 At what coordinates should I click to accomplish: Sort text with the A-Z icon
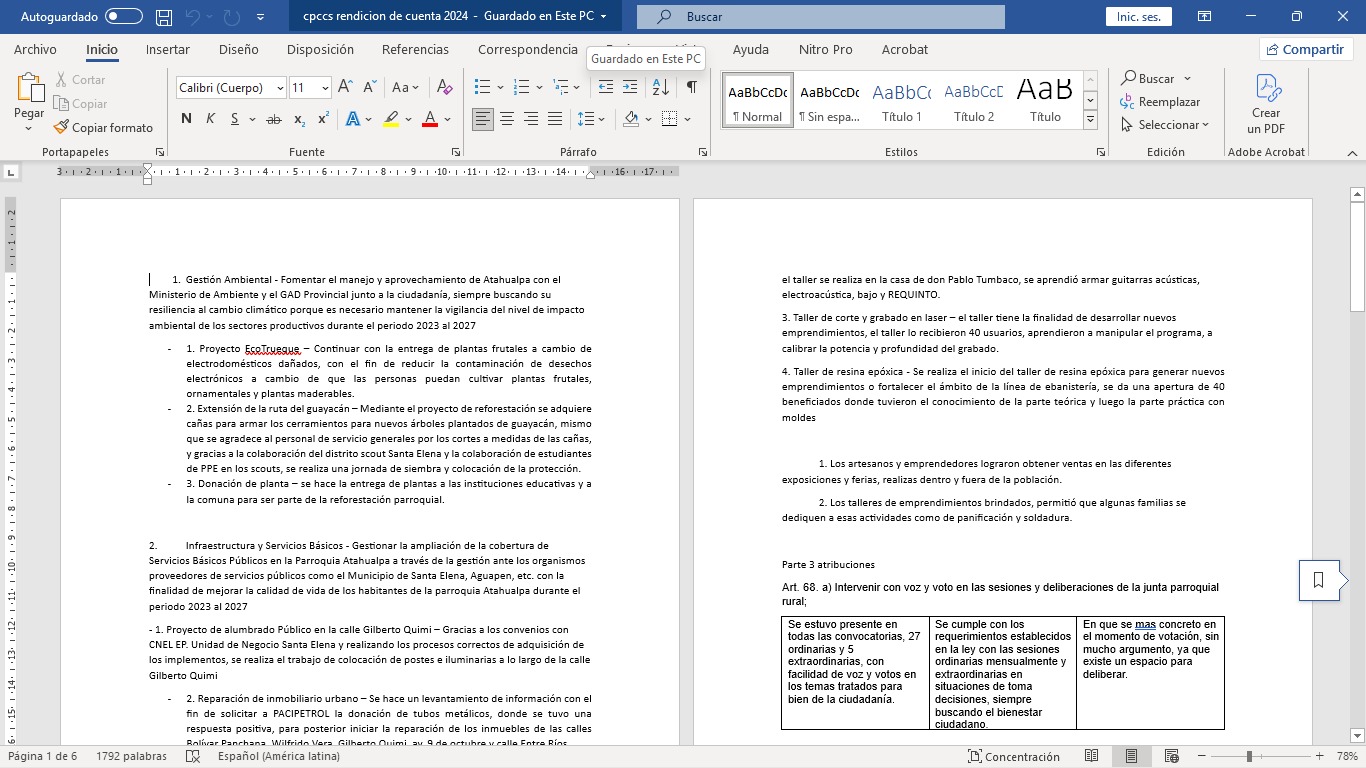click(x=660, y=88)
